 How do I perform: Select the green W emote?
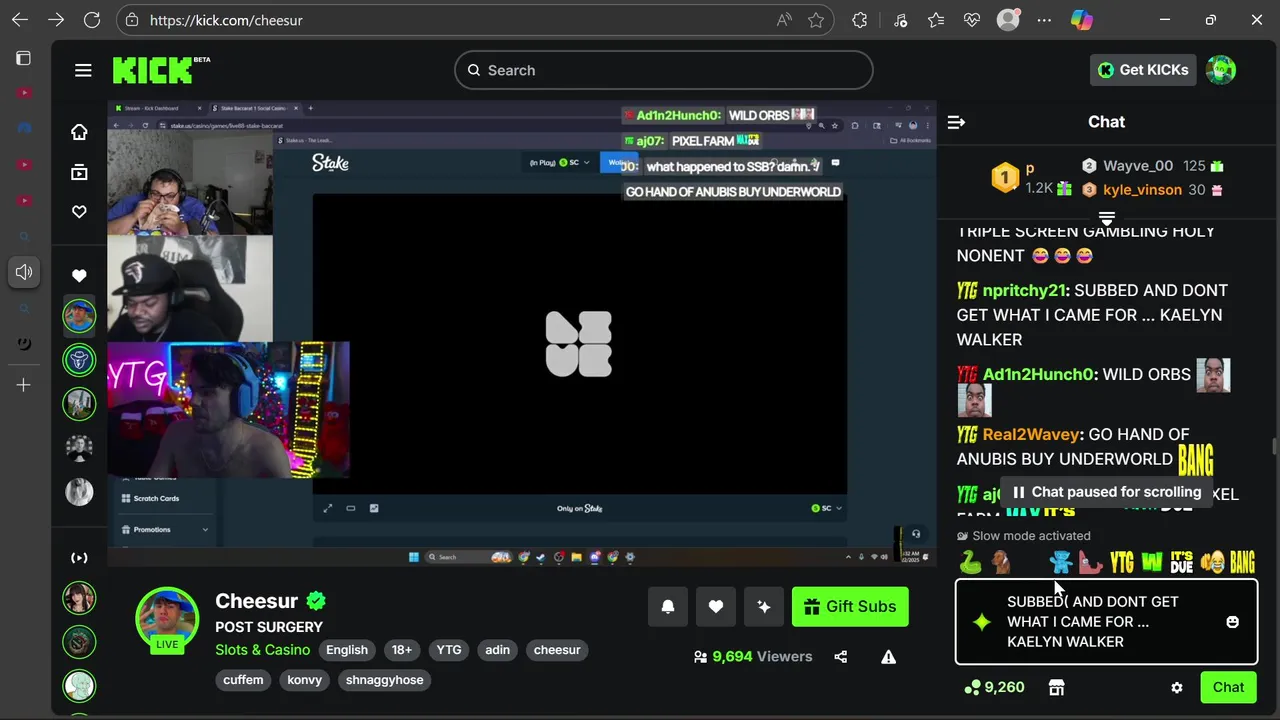pos(1152,563)
